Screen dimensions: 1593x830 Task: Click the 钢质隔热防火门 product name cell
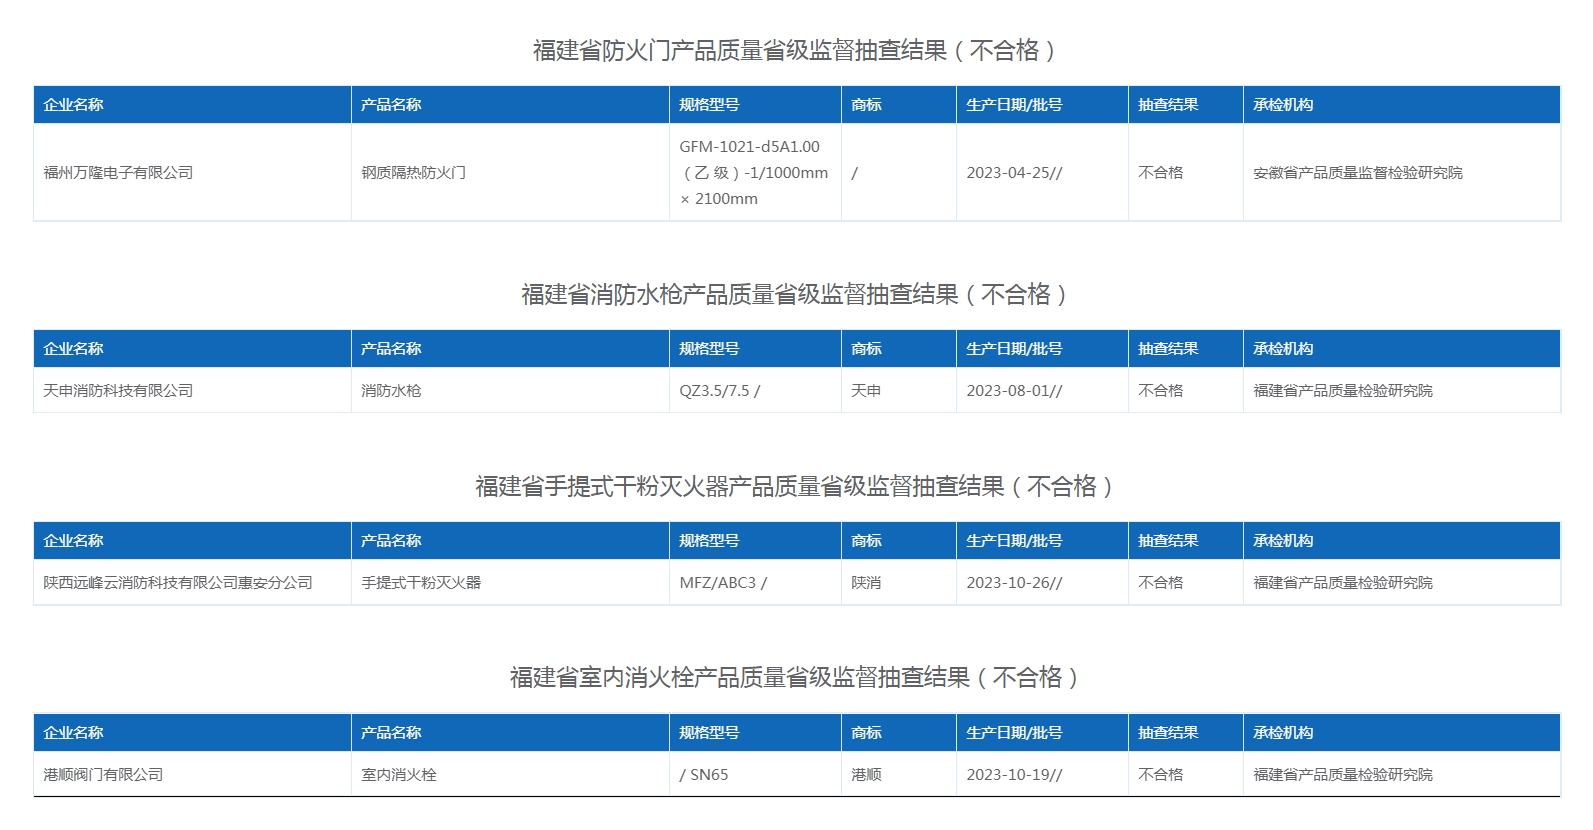tap(413, 173)
